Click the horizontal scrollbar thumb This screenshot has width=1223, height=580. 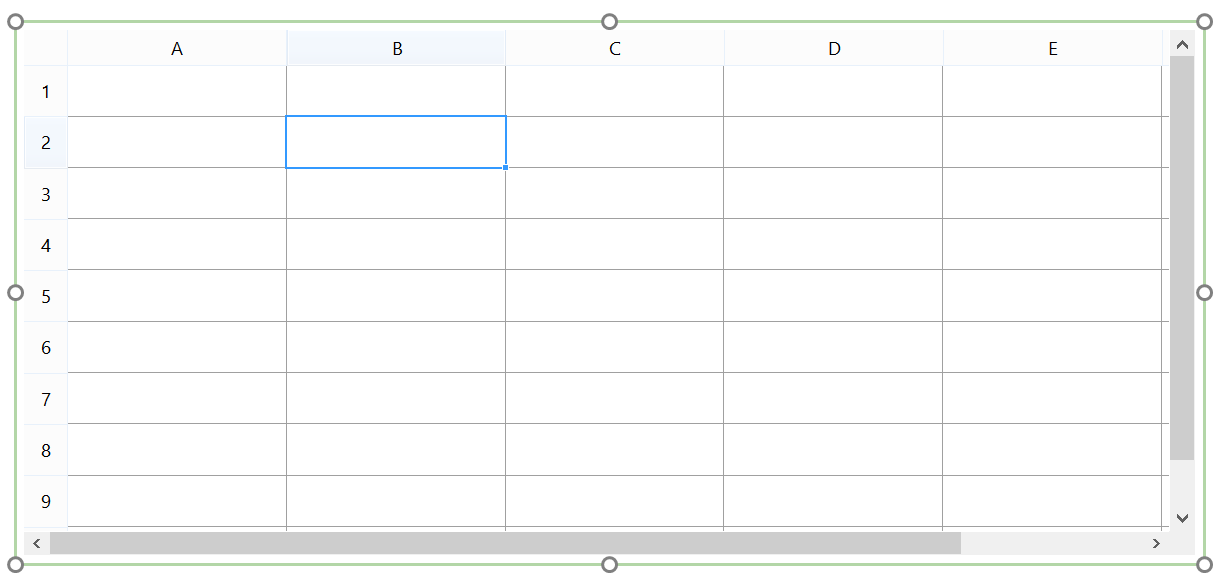click(x=505, y=543)
